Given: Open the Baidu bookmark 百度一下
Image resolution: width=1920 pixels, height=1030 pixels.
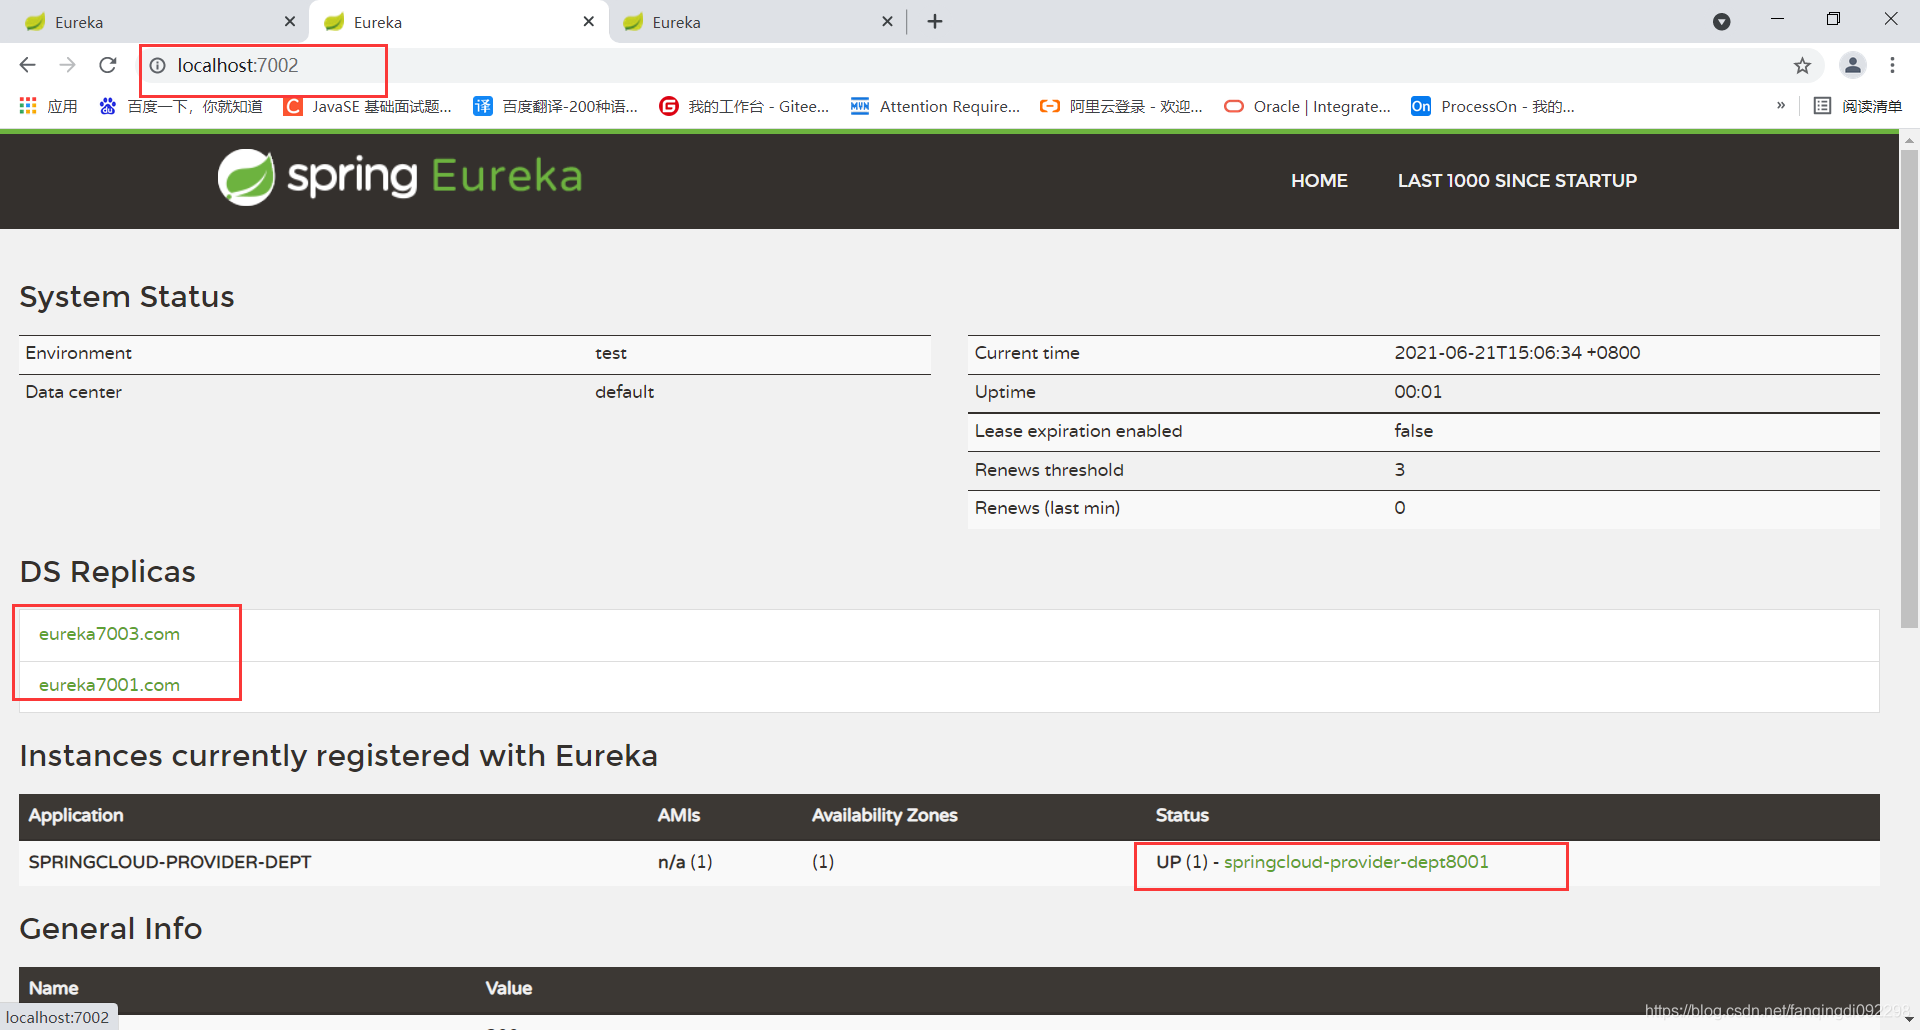Looking at the screenshot, I should point(181,106).
